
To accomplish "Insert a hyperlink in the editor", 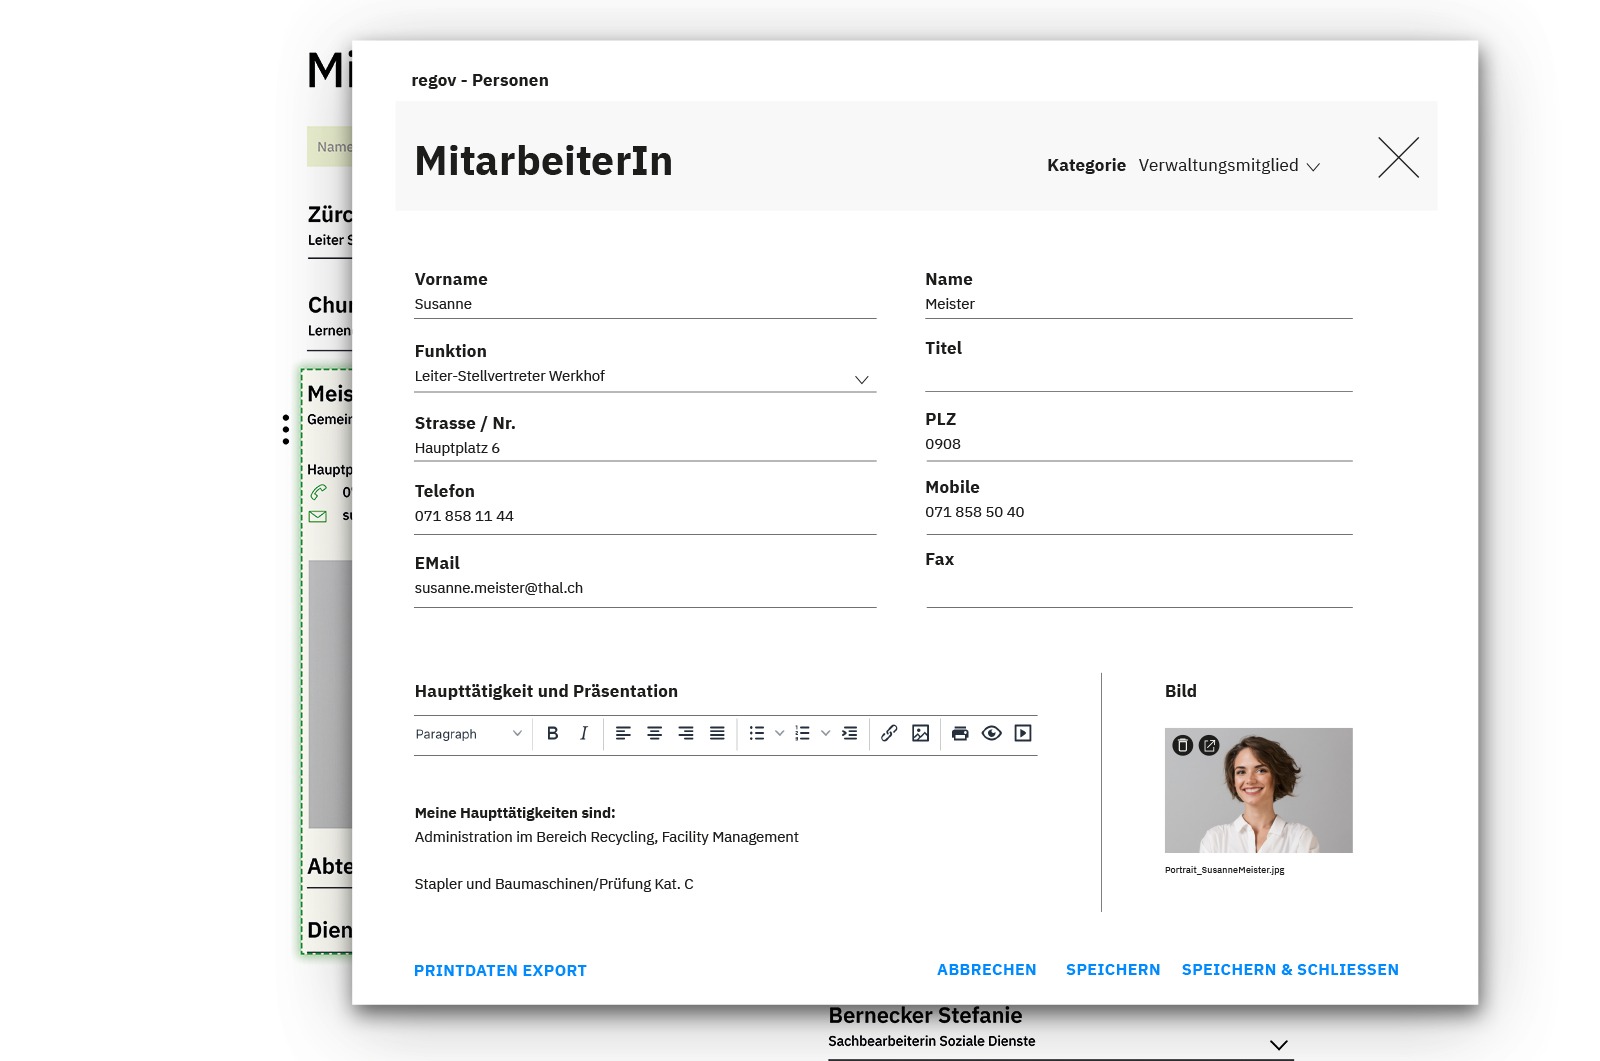I will pos(889,733).
